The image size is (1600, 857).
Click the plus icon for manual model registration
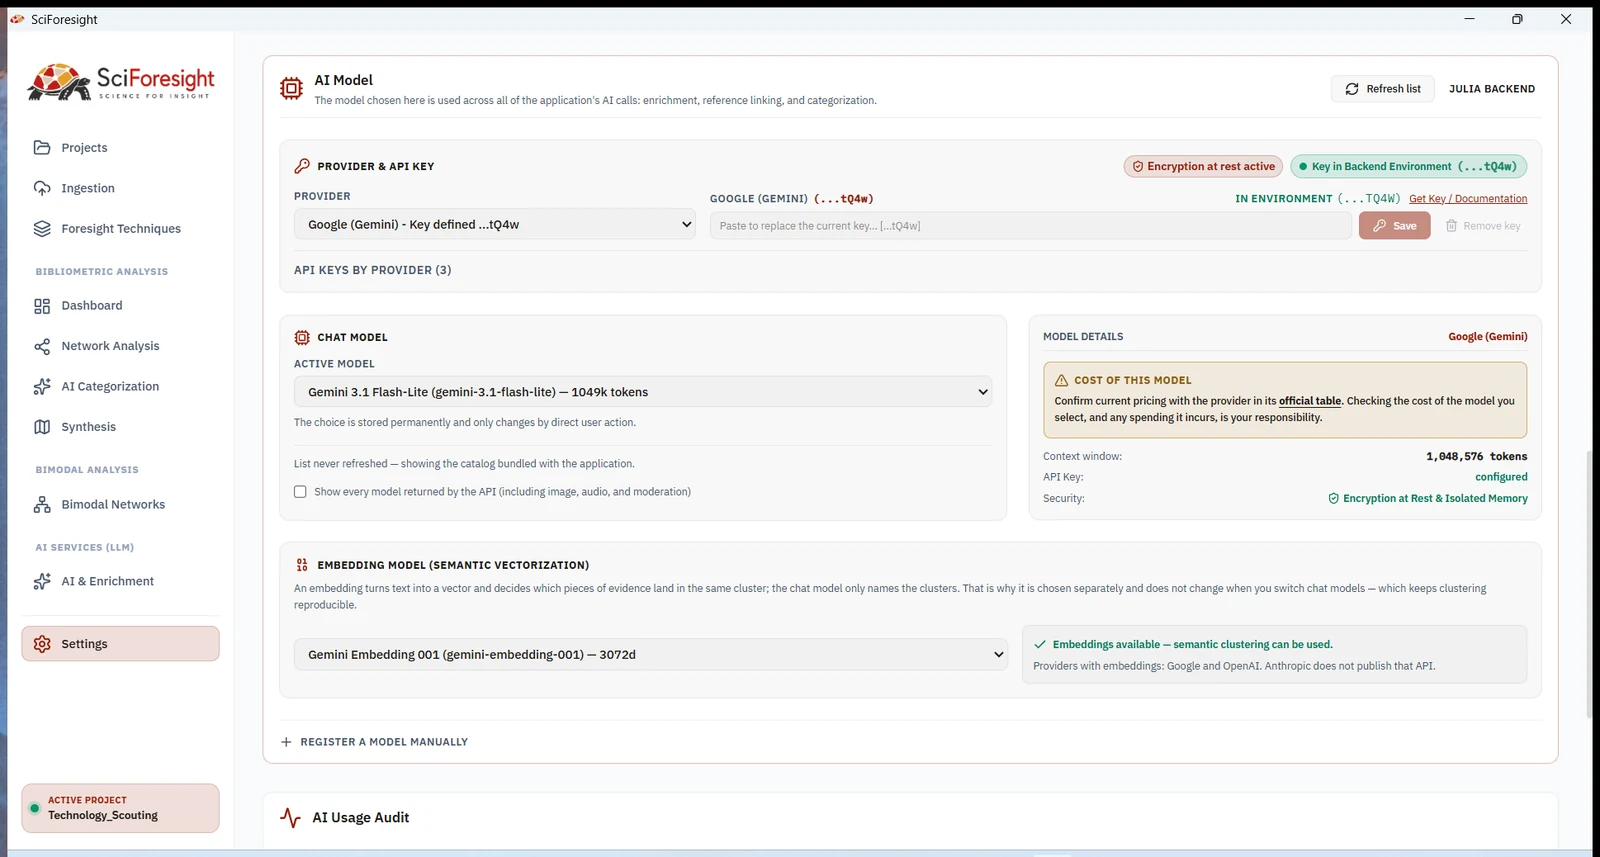[x=286, y=742]
